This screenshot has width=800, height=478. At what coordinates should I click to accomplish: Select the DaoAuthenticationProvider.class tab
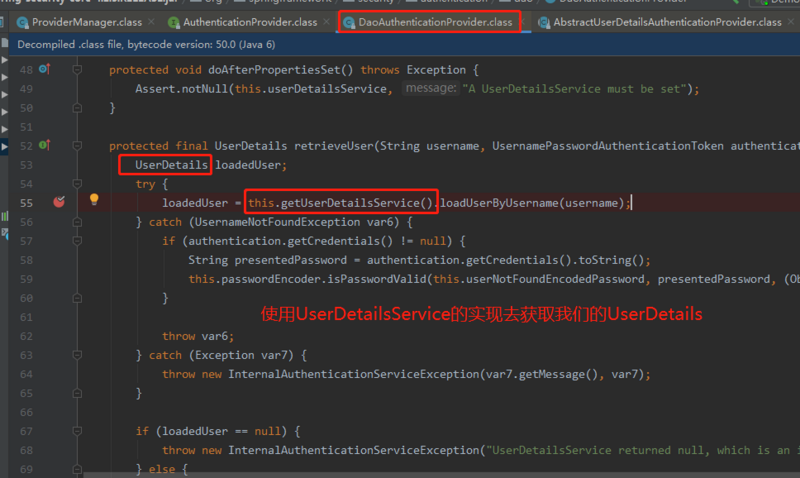point(435,22)
